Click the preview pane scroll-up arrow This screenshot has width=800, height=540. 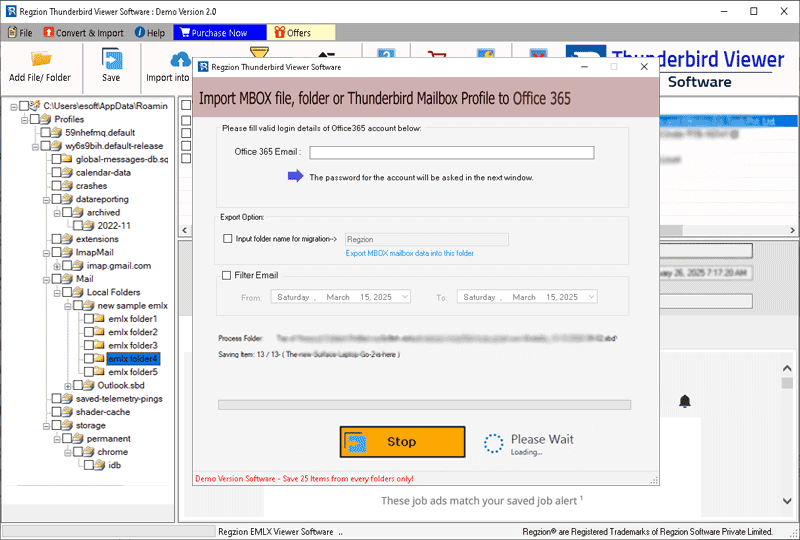click(x=787, y=368)
